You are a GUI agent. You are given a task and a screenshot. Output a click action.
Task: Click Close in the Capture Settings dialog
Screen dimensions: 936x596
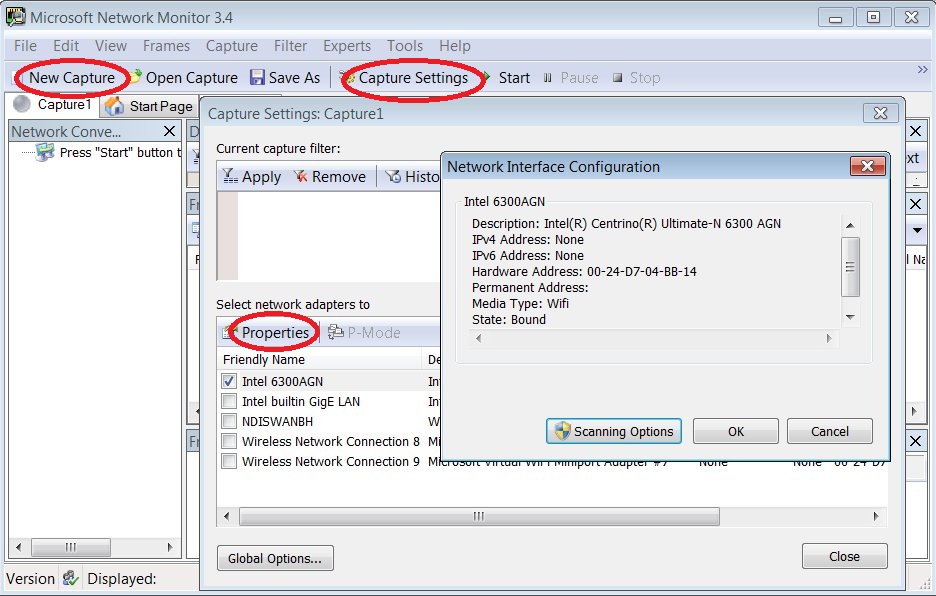coord(845,557)
